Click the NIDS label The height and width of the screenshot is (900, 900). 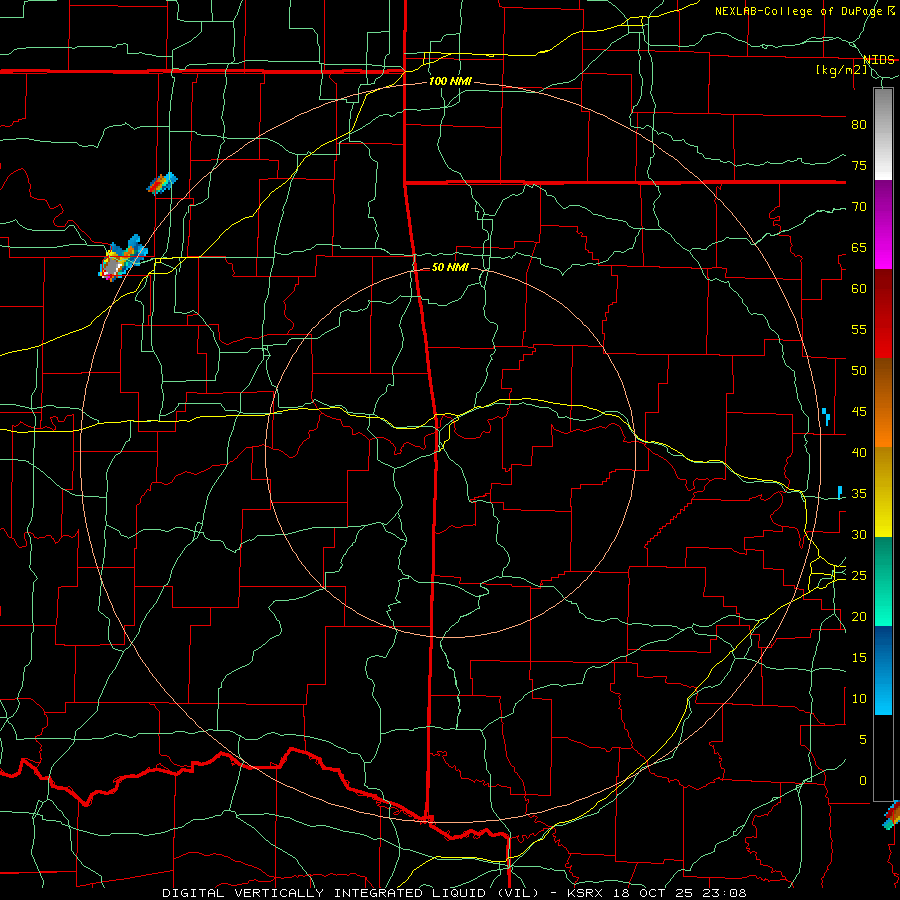click(x=878, y=60)
